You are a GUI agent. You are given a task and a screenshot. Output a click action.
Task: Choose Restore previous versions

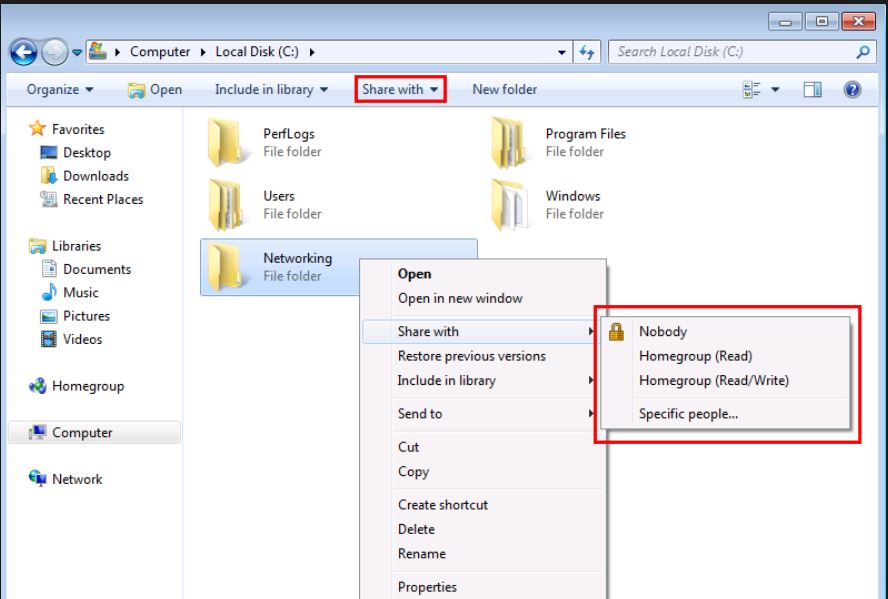(484, 356)
